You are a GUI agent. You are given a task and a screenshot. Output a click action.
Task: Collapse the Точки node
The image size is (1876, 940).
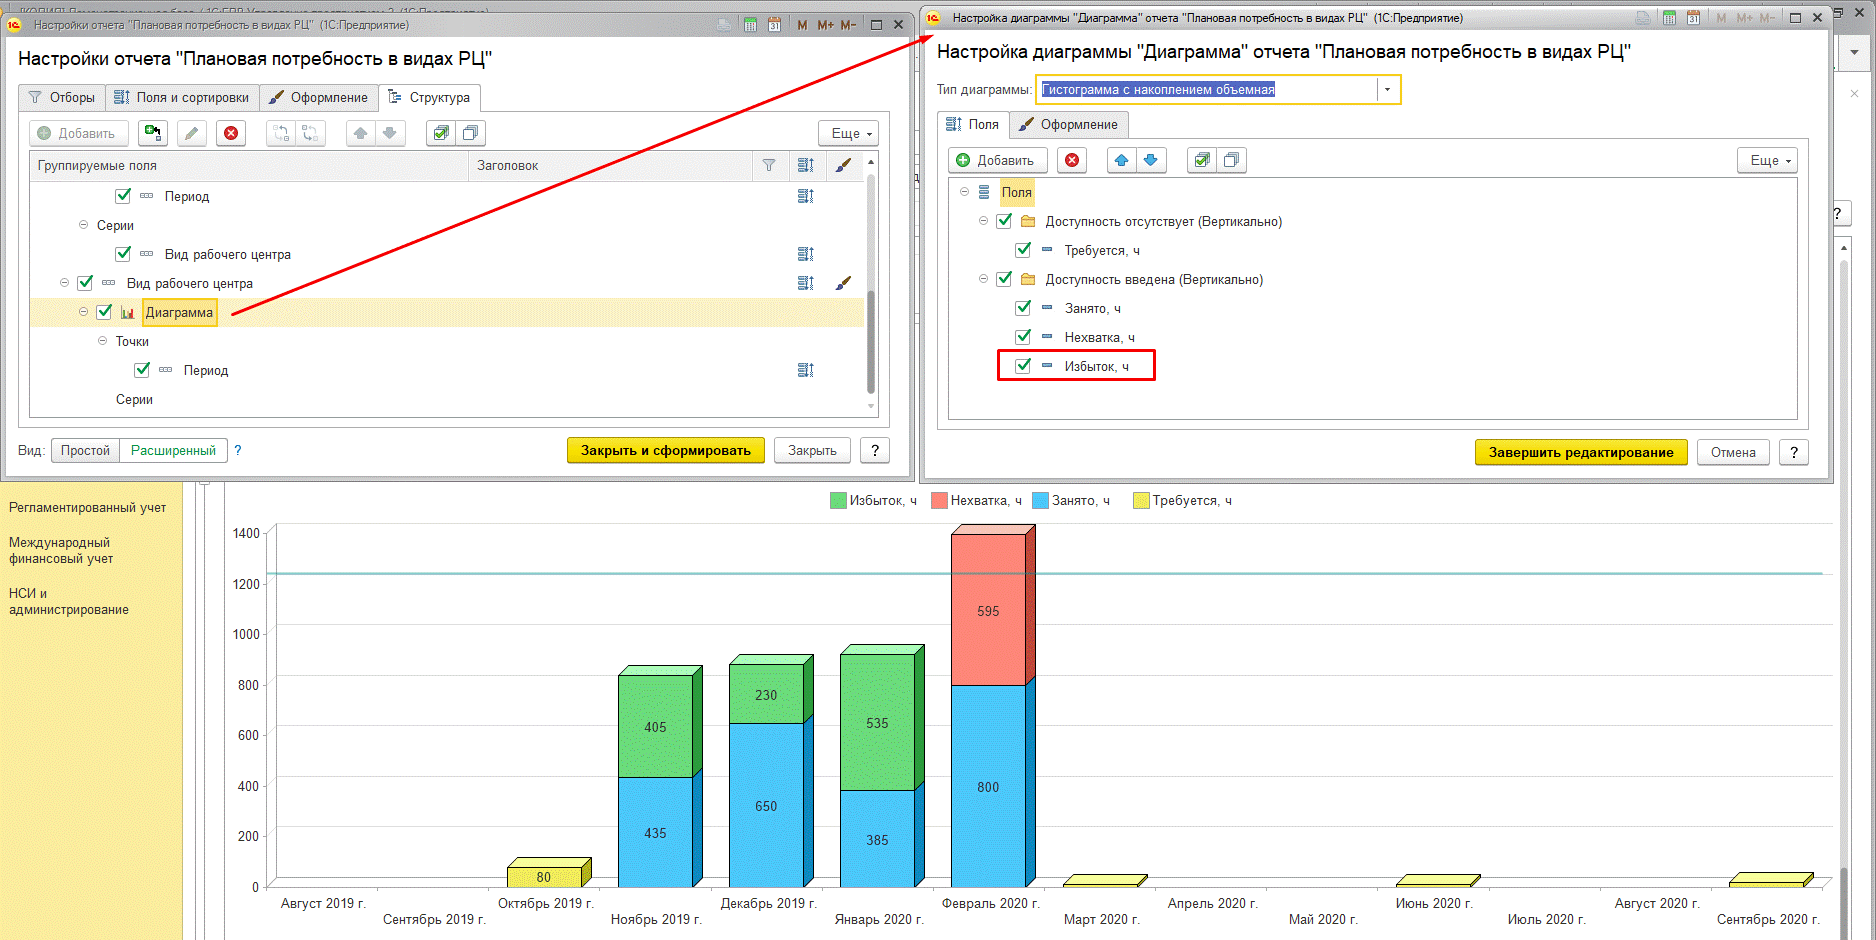[102, 341]
